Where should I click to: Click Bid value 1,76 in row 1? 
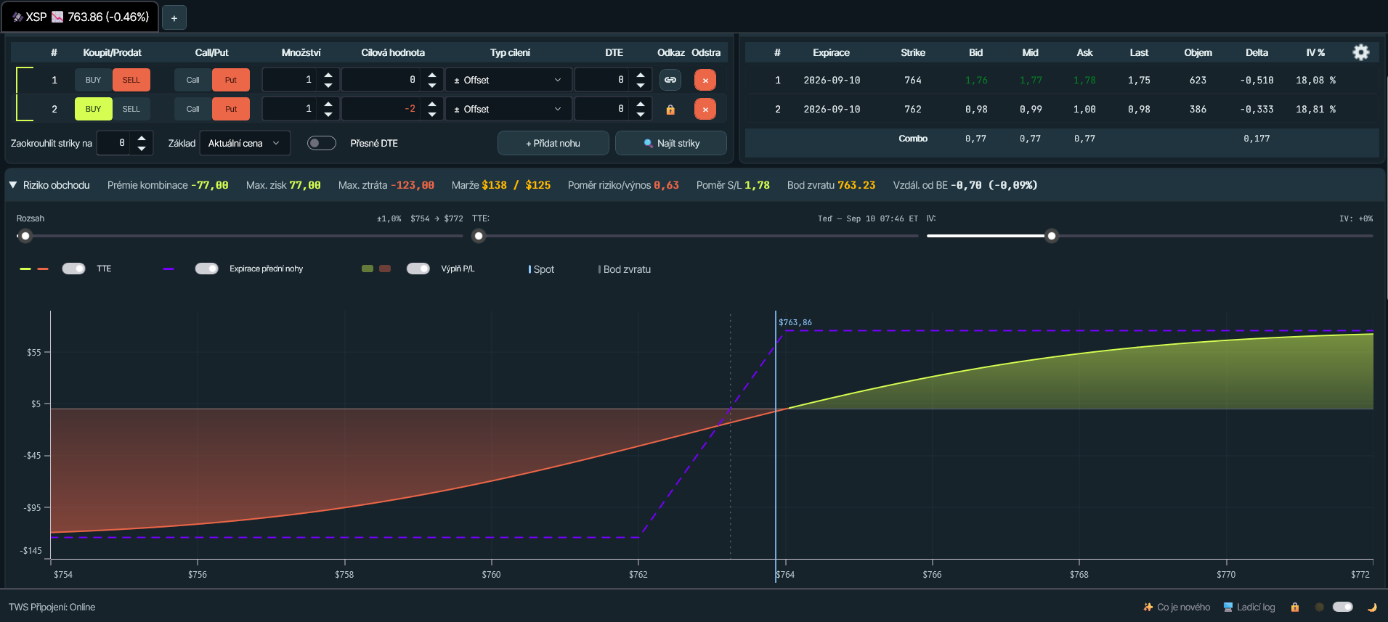tap(977, 80)
